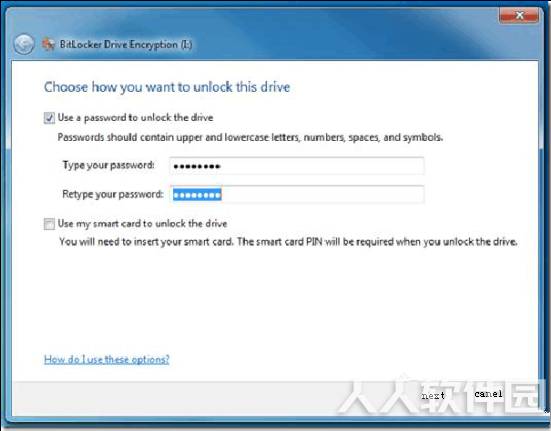Click the next button
The width and height of the screenshot is (551, 431).
click(433, 396)
